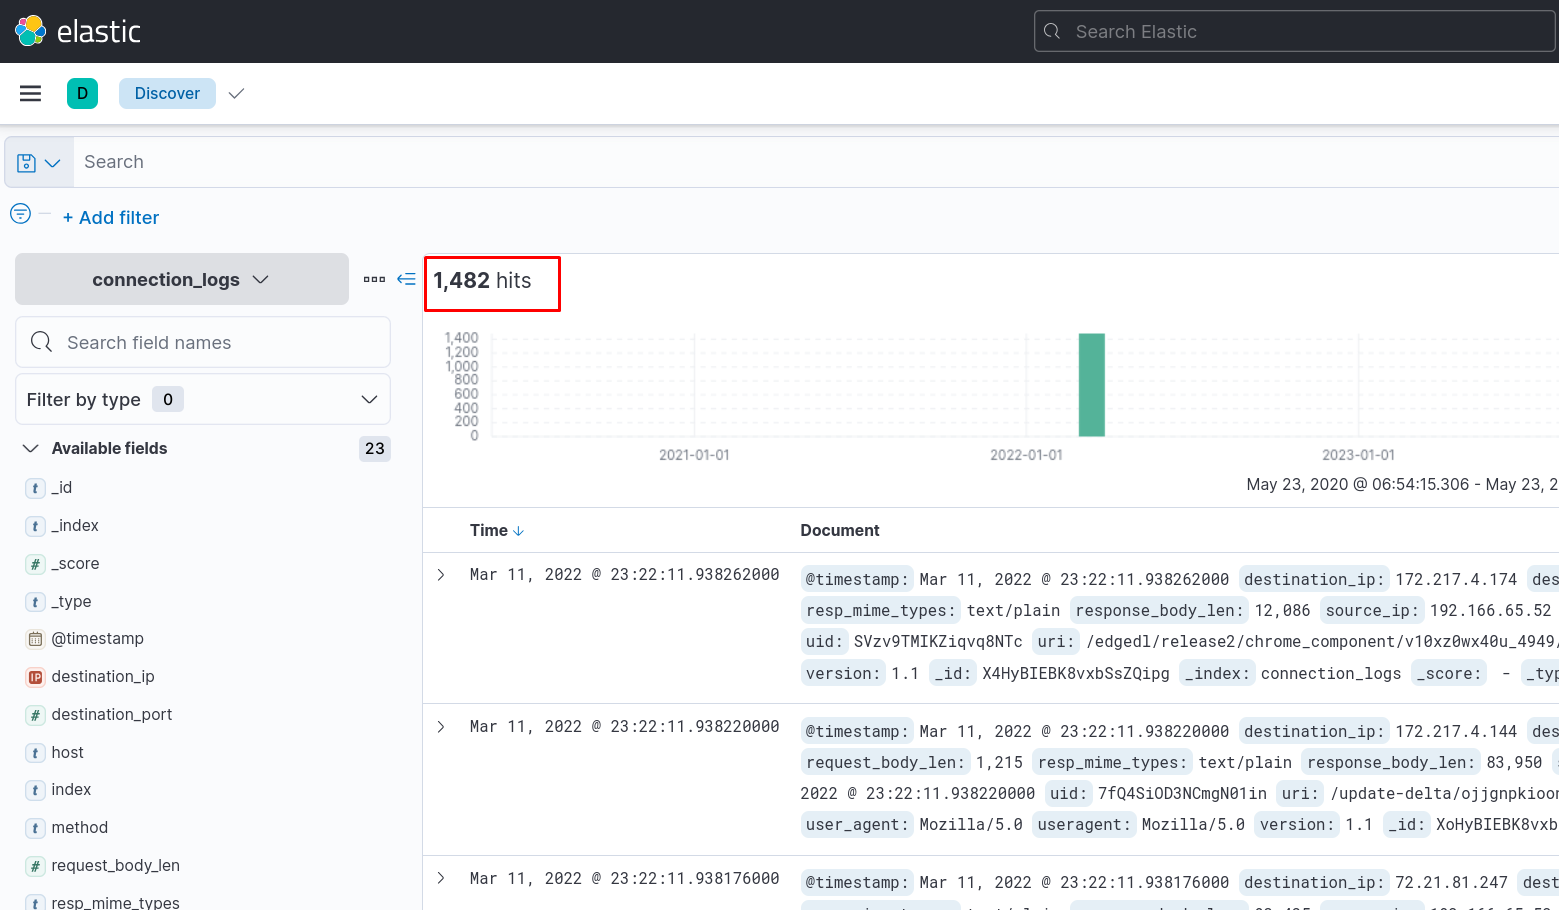Select the _index field

pos(75,525)
